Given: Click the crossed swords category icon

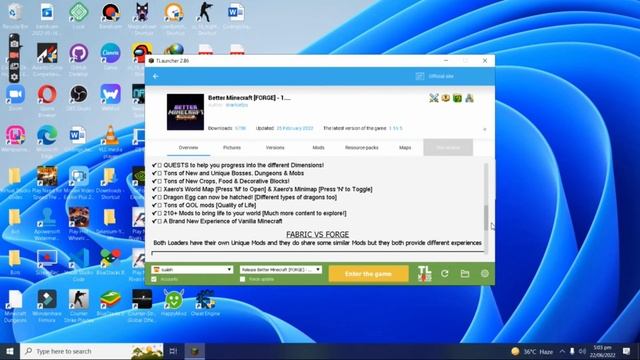Looking at the screenshot, I should point(433,98).
